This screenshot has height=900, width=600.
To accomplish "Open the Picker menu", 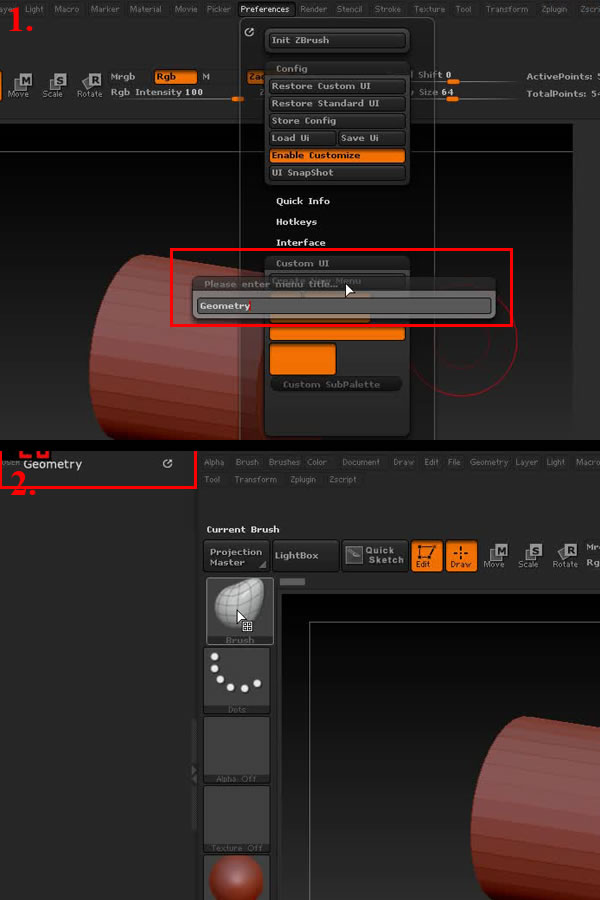I will (x=219, y=9).
